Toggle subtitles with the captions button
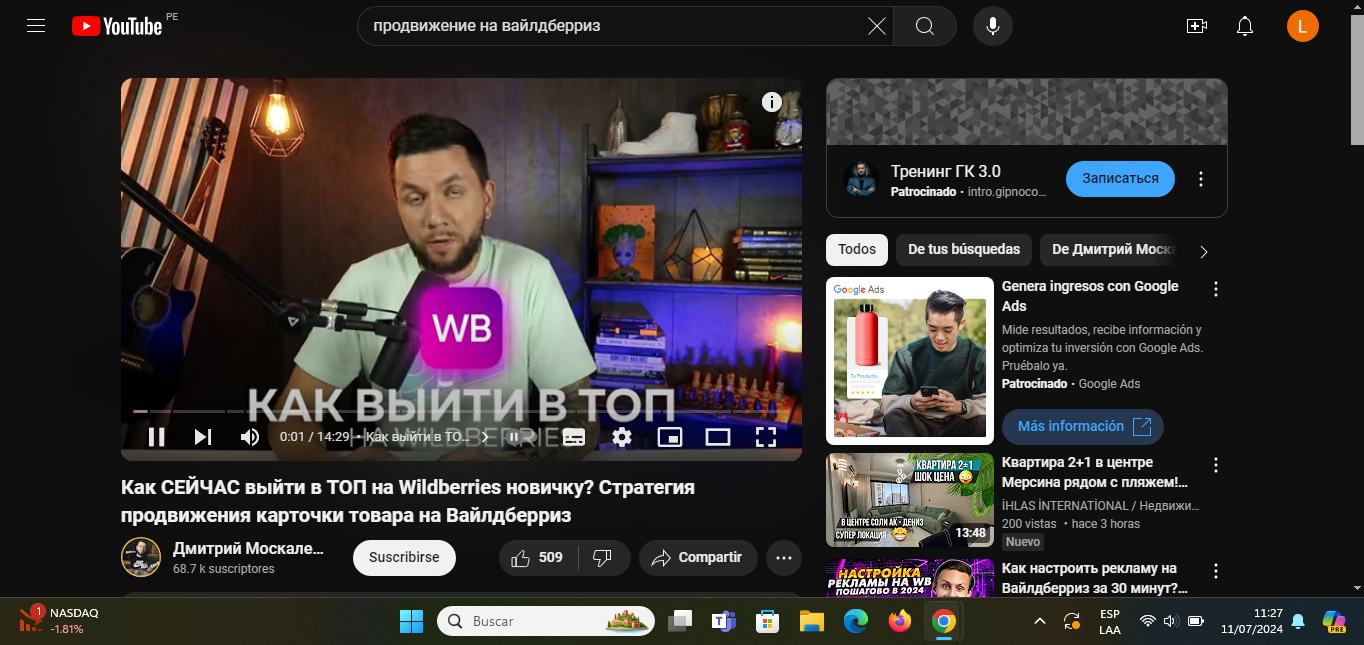 [x=574, y=437]
